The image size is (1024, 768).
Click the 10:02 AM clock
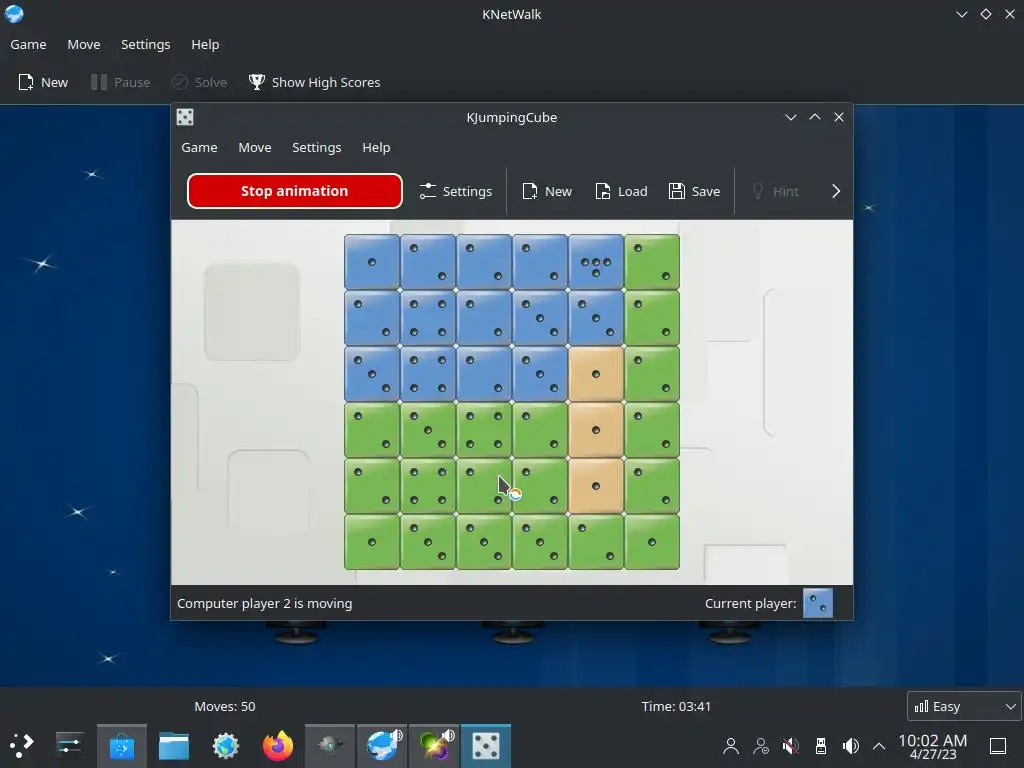coord(933,746)
